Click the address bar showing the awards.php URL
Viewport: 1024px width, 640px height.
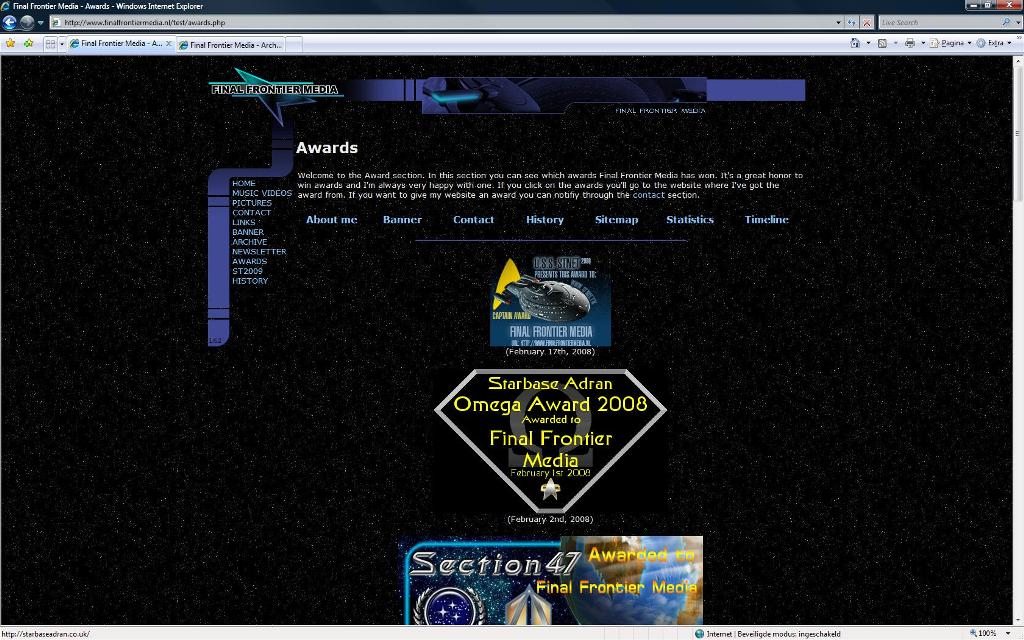(x=441, y=22)
